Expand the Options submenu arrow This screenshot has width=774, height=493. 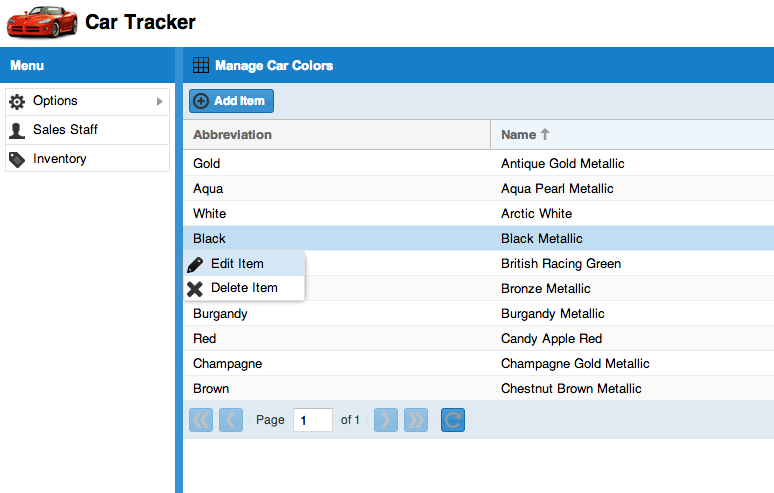[x=159, y=101]
